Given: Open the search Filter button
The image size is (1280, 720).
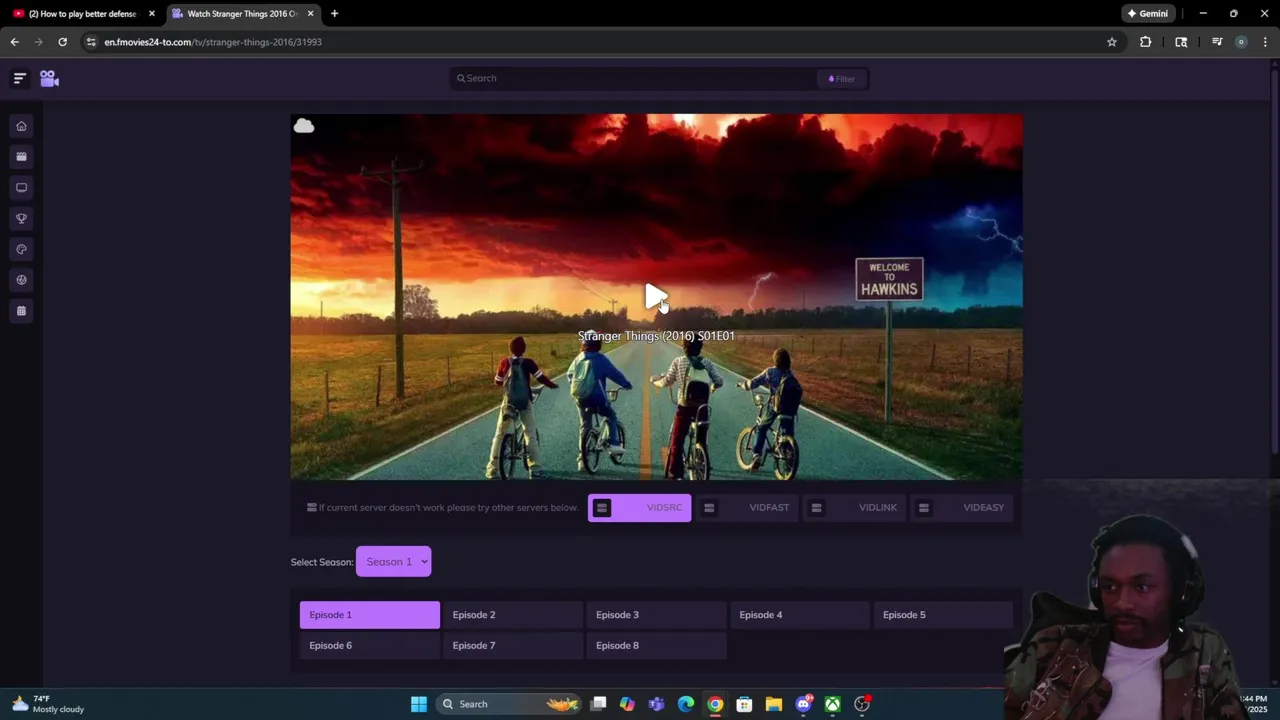Looking at the screenshot, I should click(x=842, y=79).
